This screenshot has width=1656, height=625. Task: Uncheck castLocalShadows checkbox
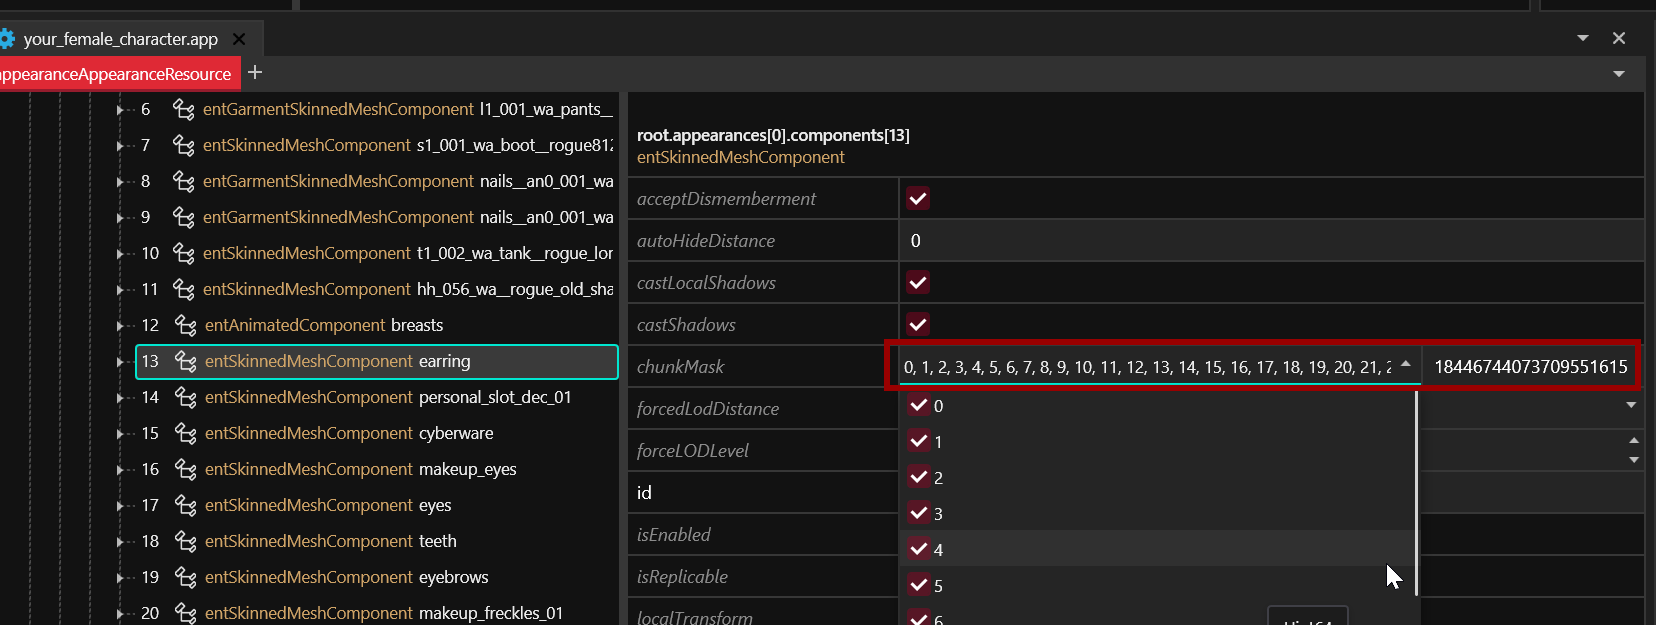coord(918,282)
